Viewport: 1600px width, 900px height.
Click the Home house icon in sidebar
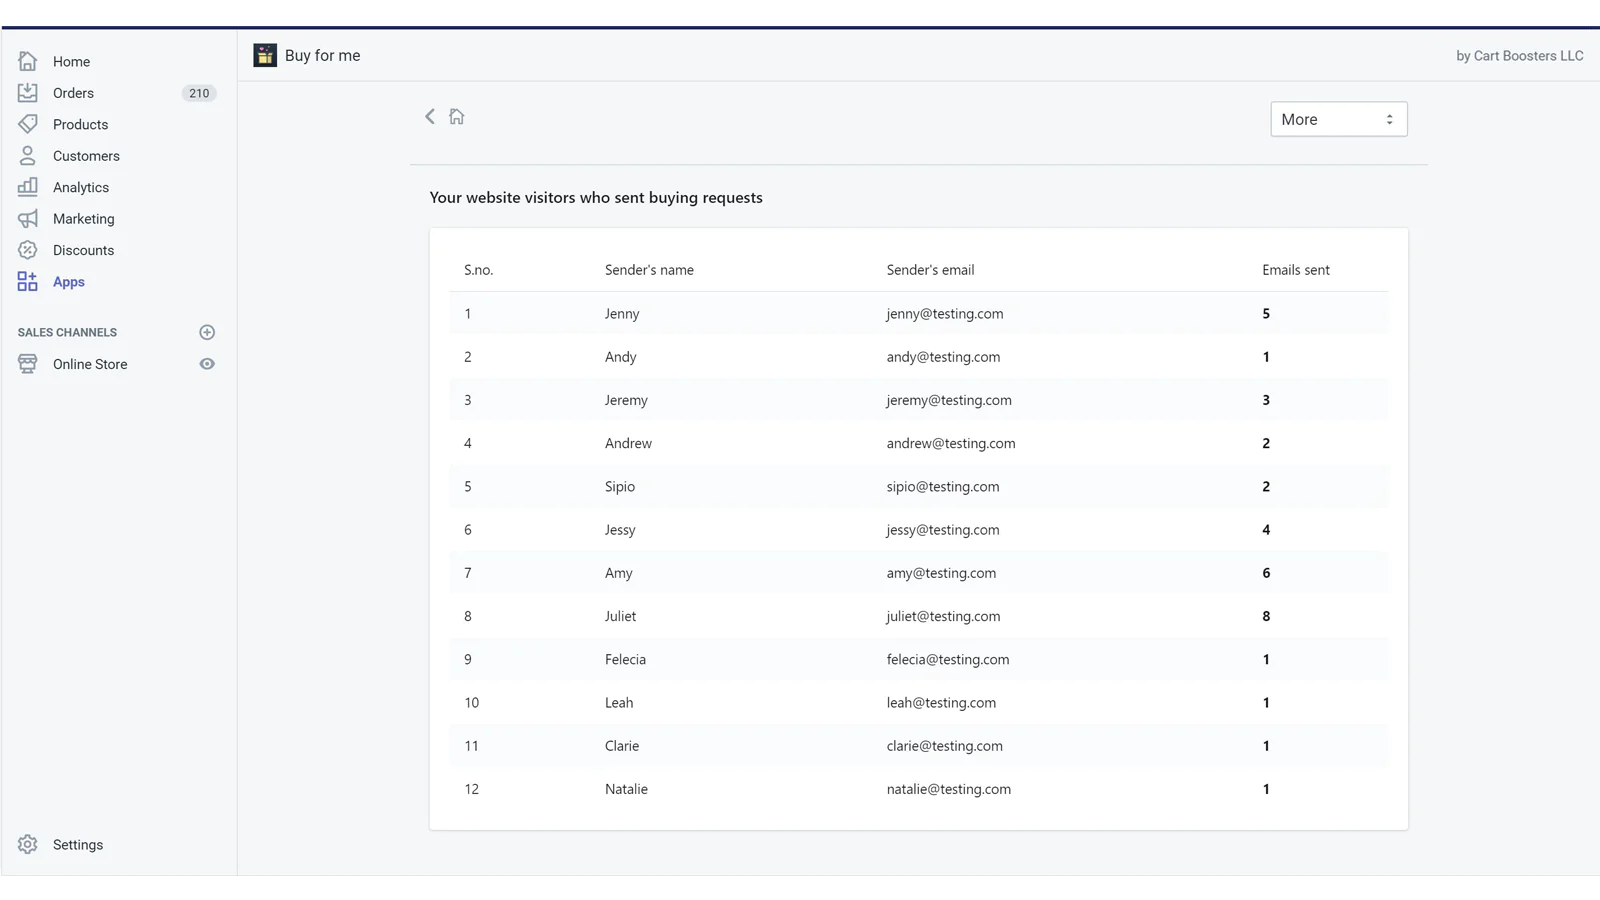click(x=28, y=61)
